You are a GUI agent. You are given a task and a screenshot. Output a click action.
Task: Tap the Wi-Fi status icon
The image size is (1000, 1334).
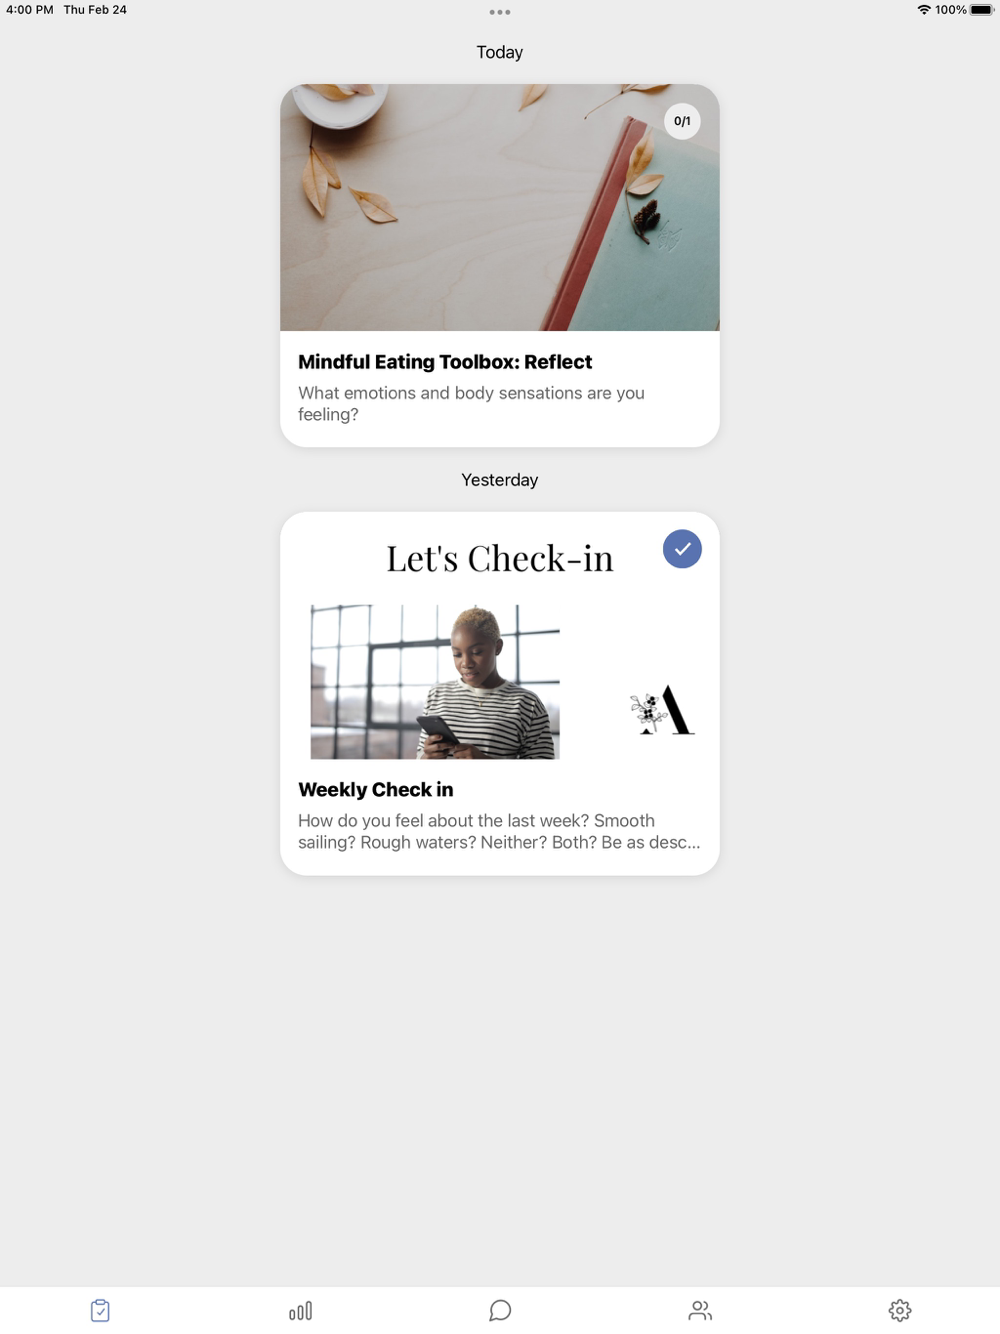point(924,10)
